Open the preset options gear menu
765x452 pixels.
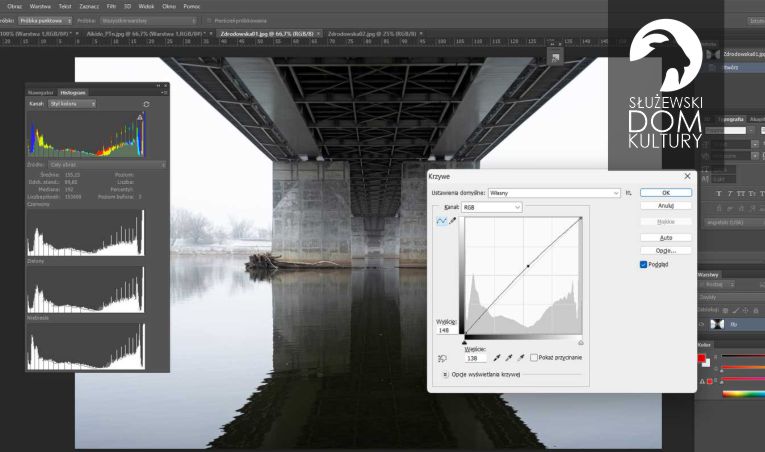(x=629, y=192)
